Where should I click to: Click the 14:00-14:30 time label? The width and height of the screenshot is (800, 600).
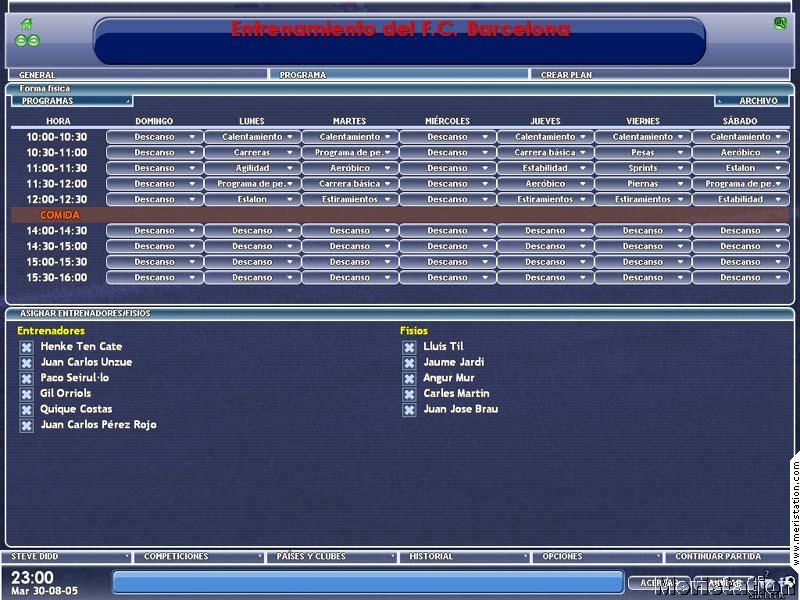(x=57, y=231)
